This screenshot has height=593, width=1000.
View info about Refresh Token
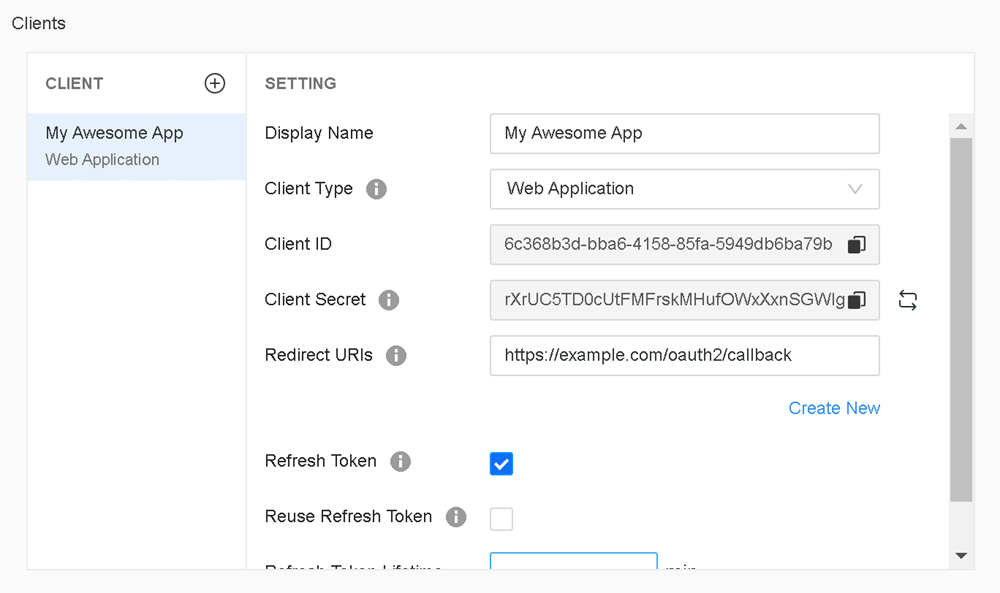tap(400, 462)
